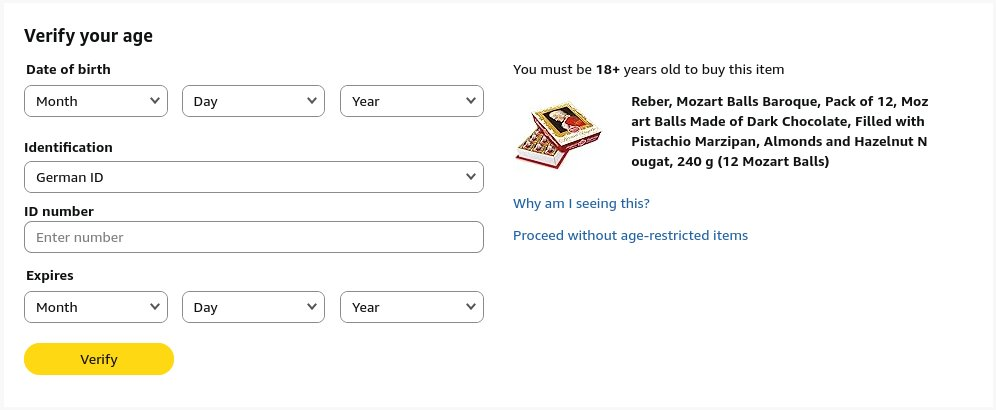Open the Expires Day dropdown
The width and height of the screenshot is (996, 410).
(x=253, y=307)
